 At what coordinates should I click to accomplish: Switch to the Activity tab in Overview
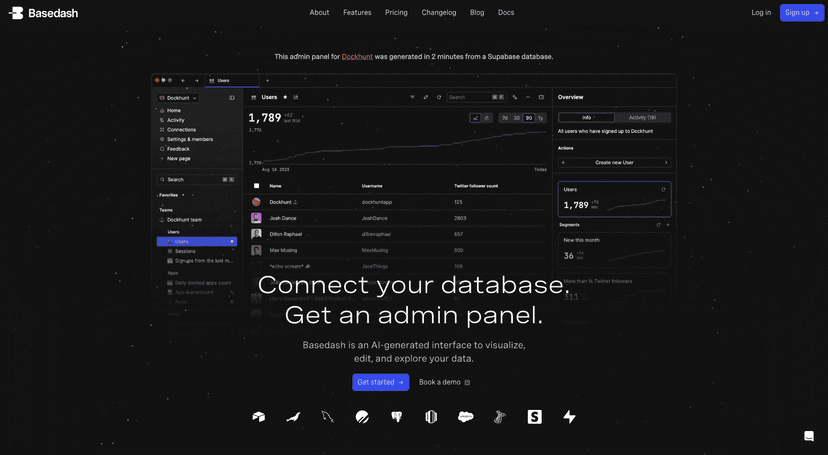coord(642,117)
